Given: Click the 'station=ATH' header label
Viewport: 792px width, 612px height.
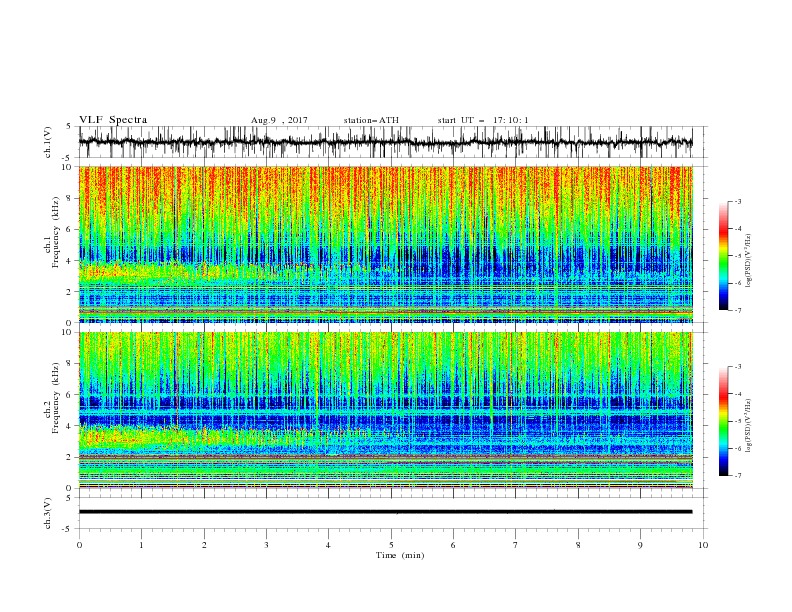Looking at the screenshot, I should pos(371,120).
